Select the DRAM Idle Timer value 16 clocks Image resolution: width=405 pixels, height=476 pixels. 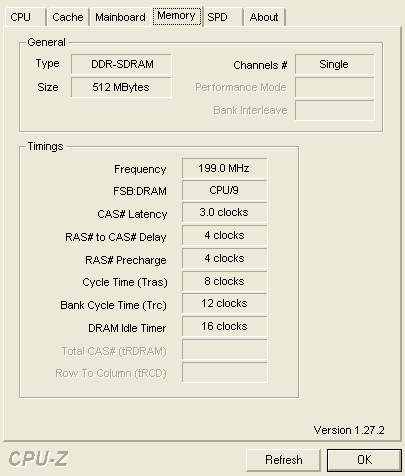click(x=225, y=326)
